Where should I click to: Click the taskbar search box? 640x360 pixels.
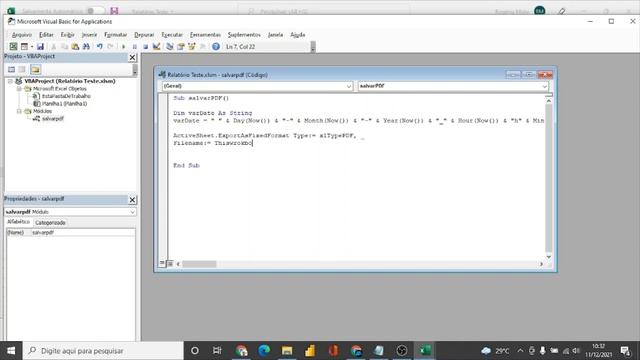point(103,351)
